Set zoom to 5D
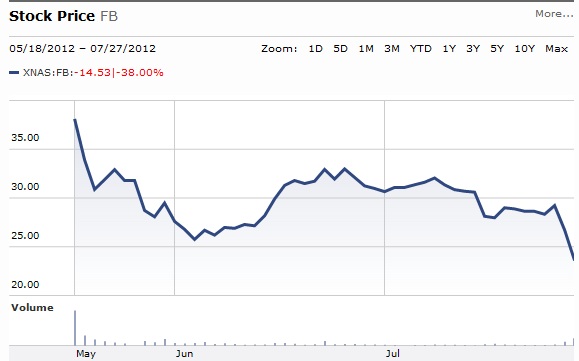Viewport: 579px width, 361px height. [x=340, y=49]
